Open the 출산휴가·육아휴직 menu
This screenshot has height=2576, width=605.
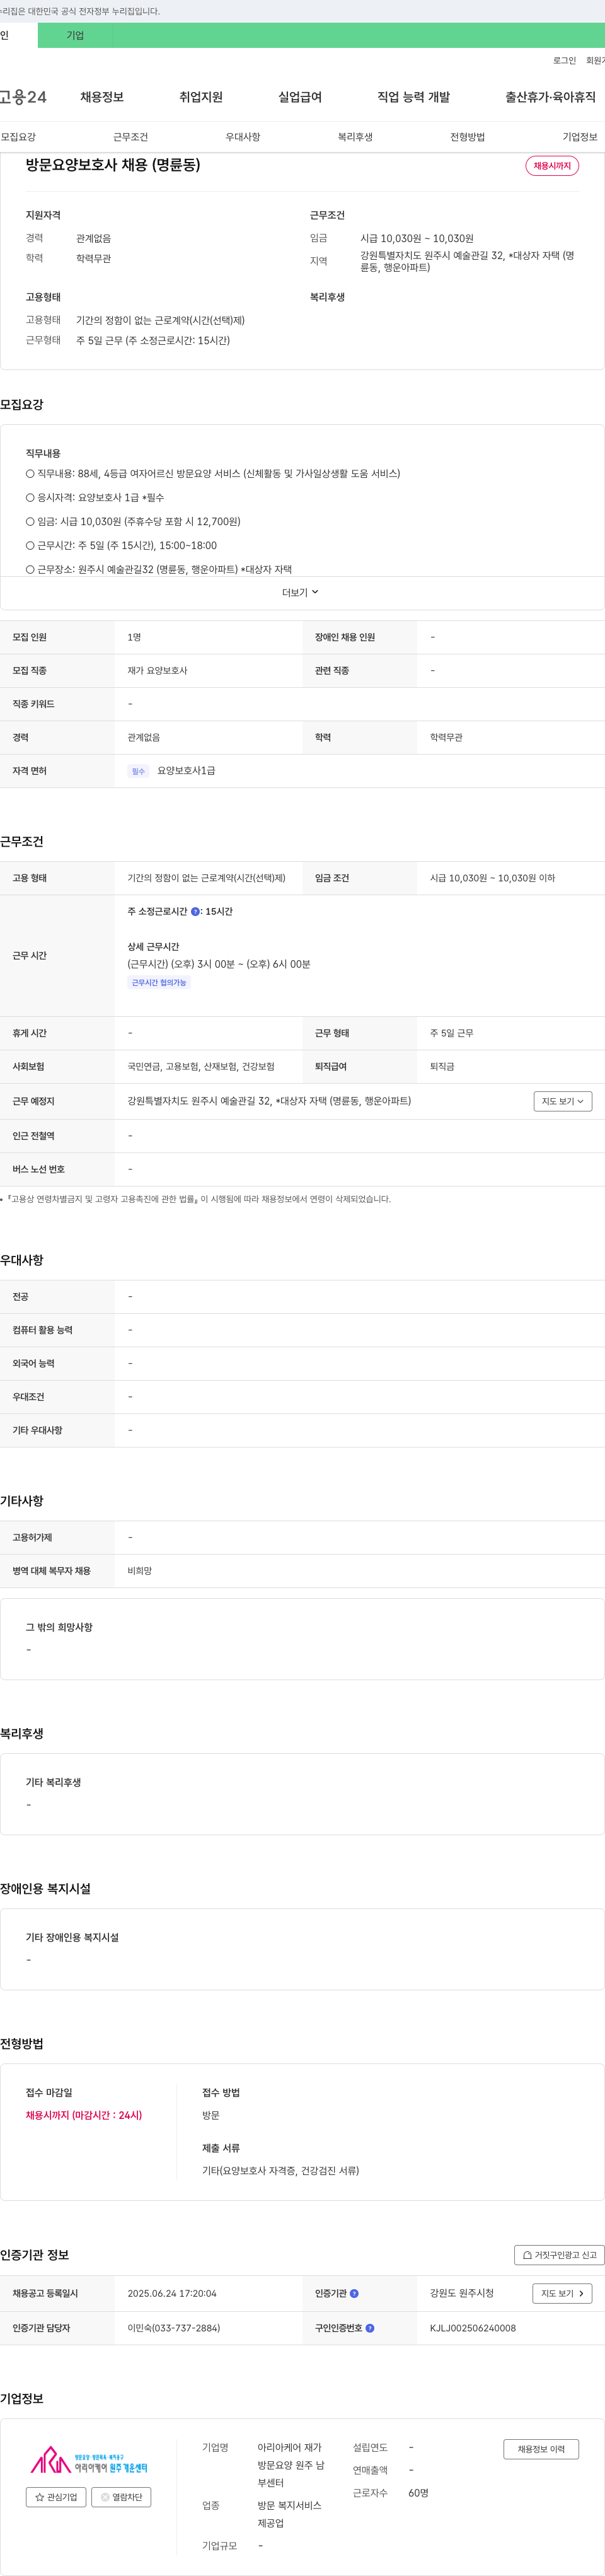550,97
